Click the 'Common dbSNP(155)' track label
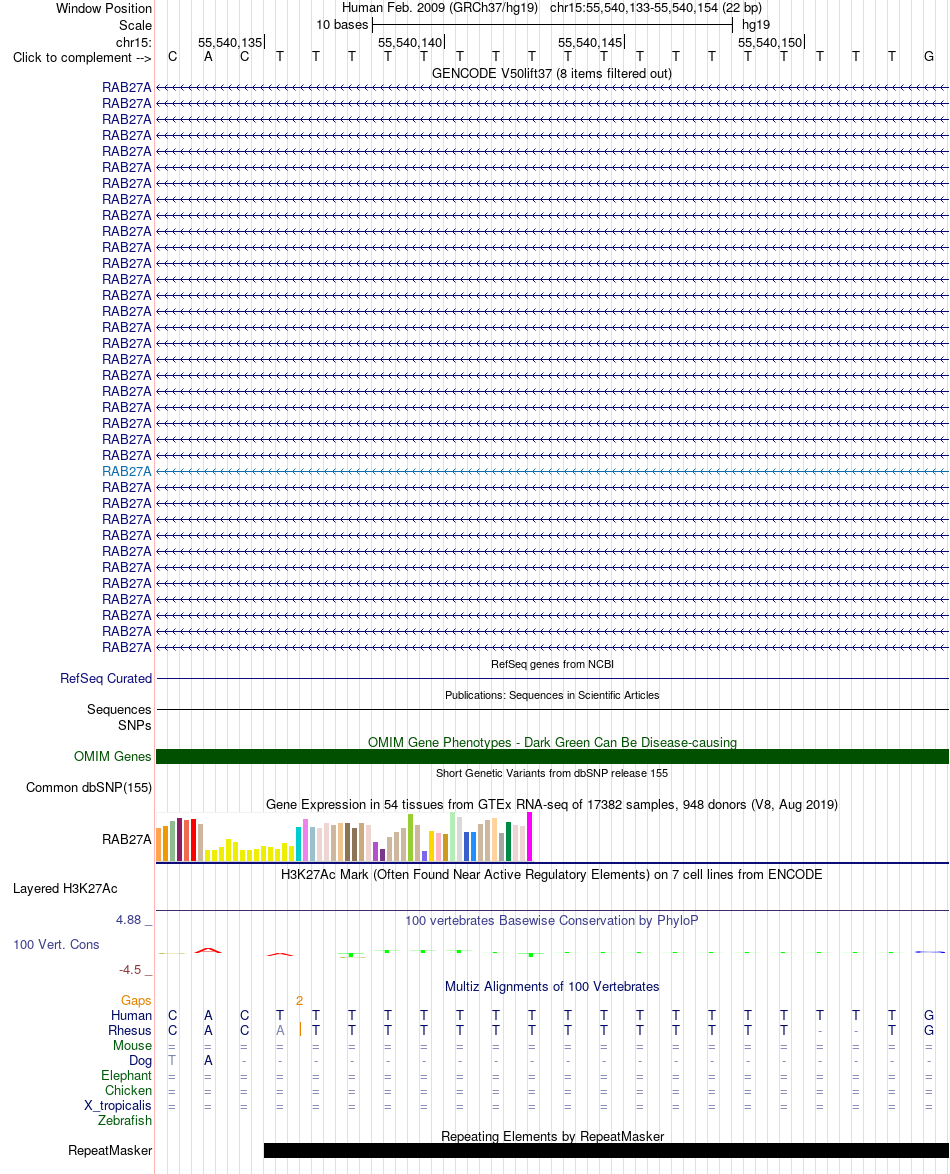The image size is (950, 1174). coord(88,788)
